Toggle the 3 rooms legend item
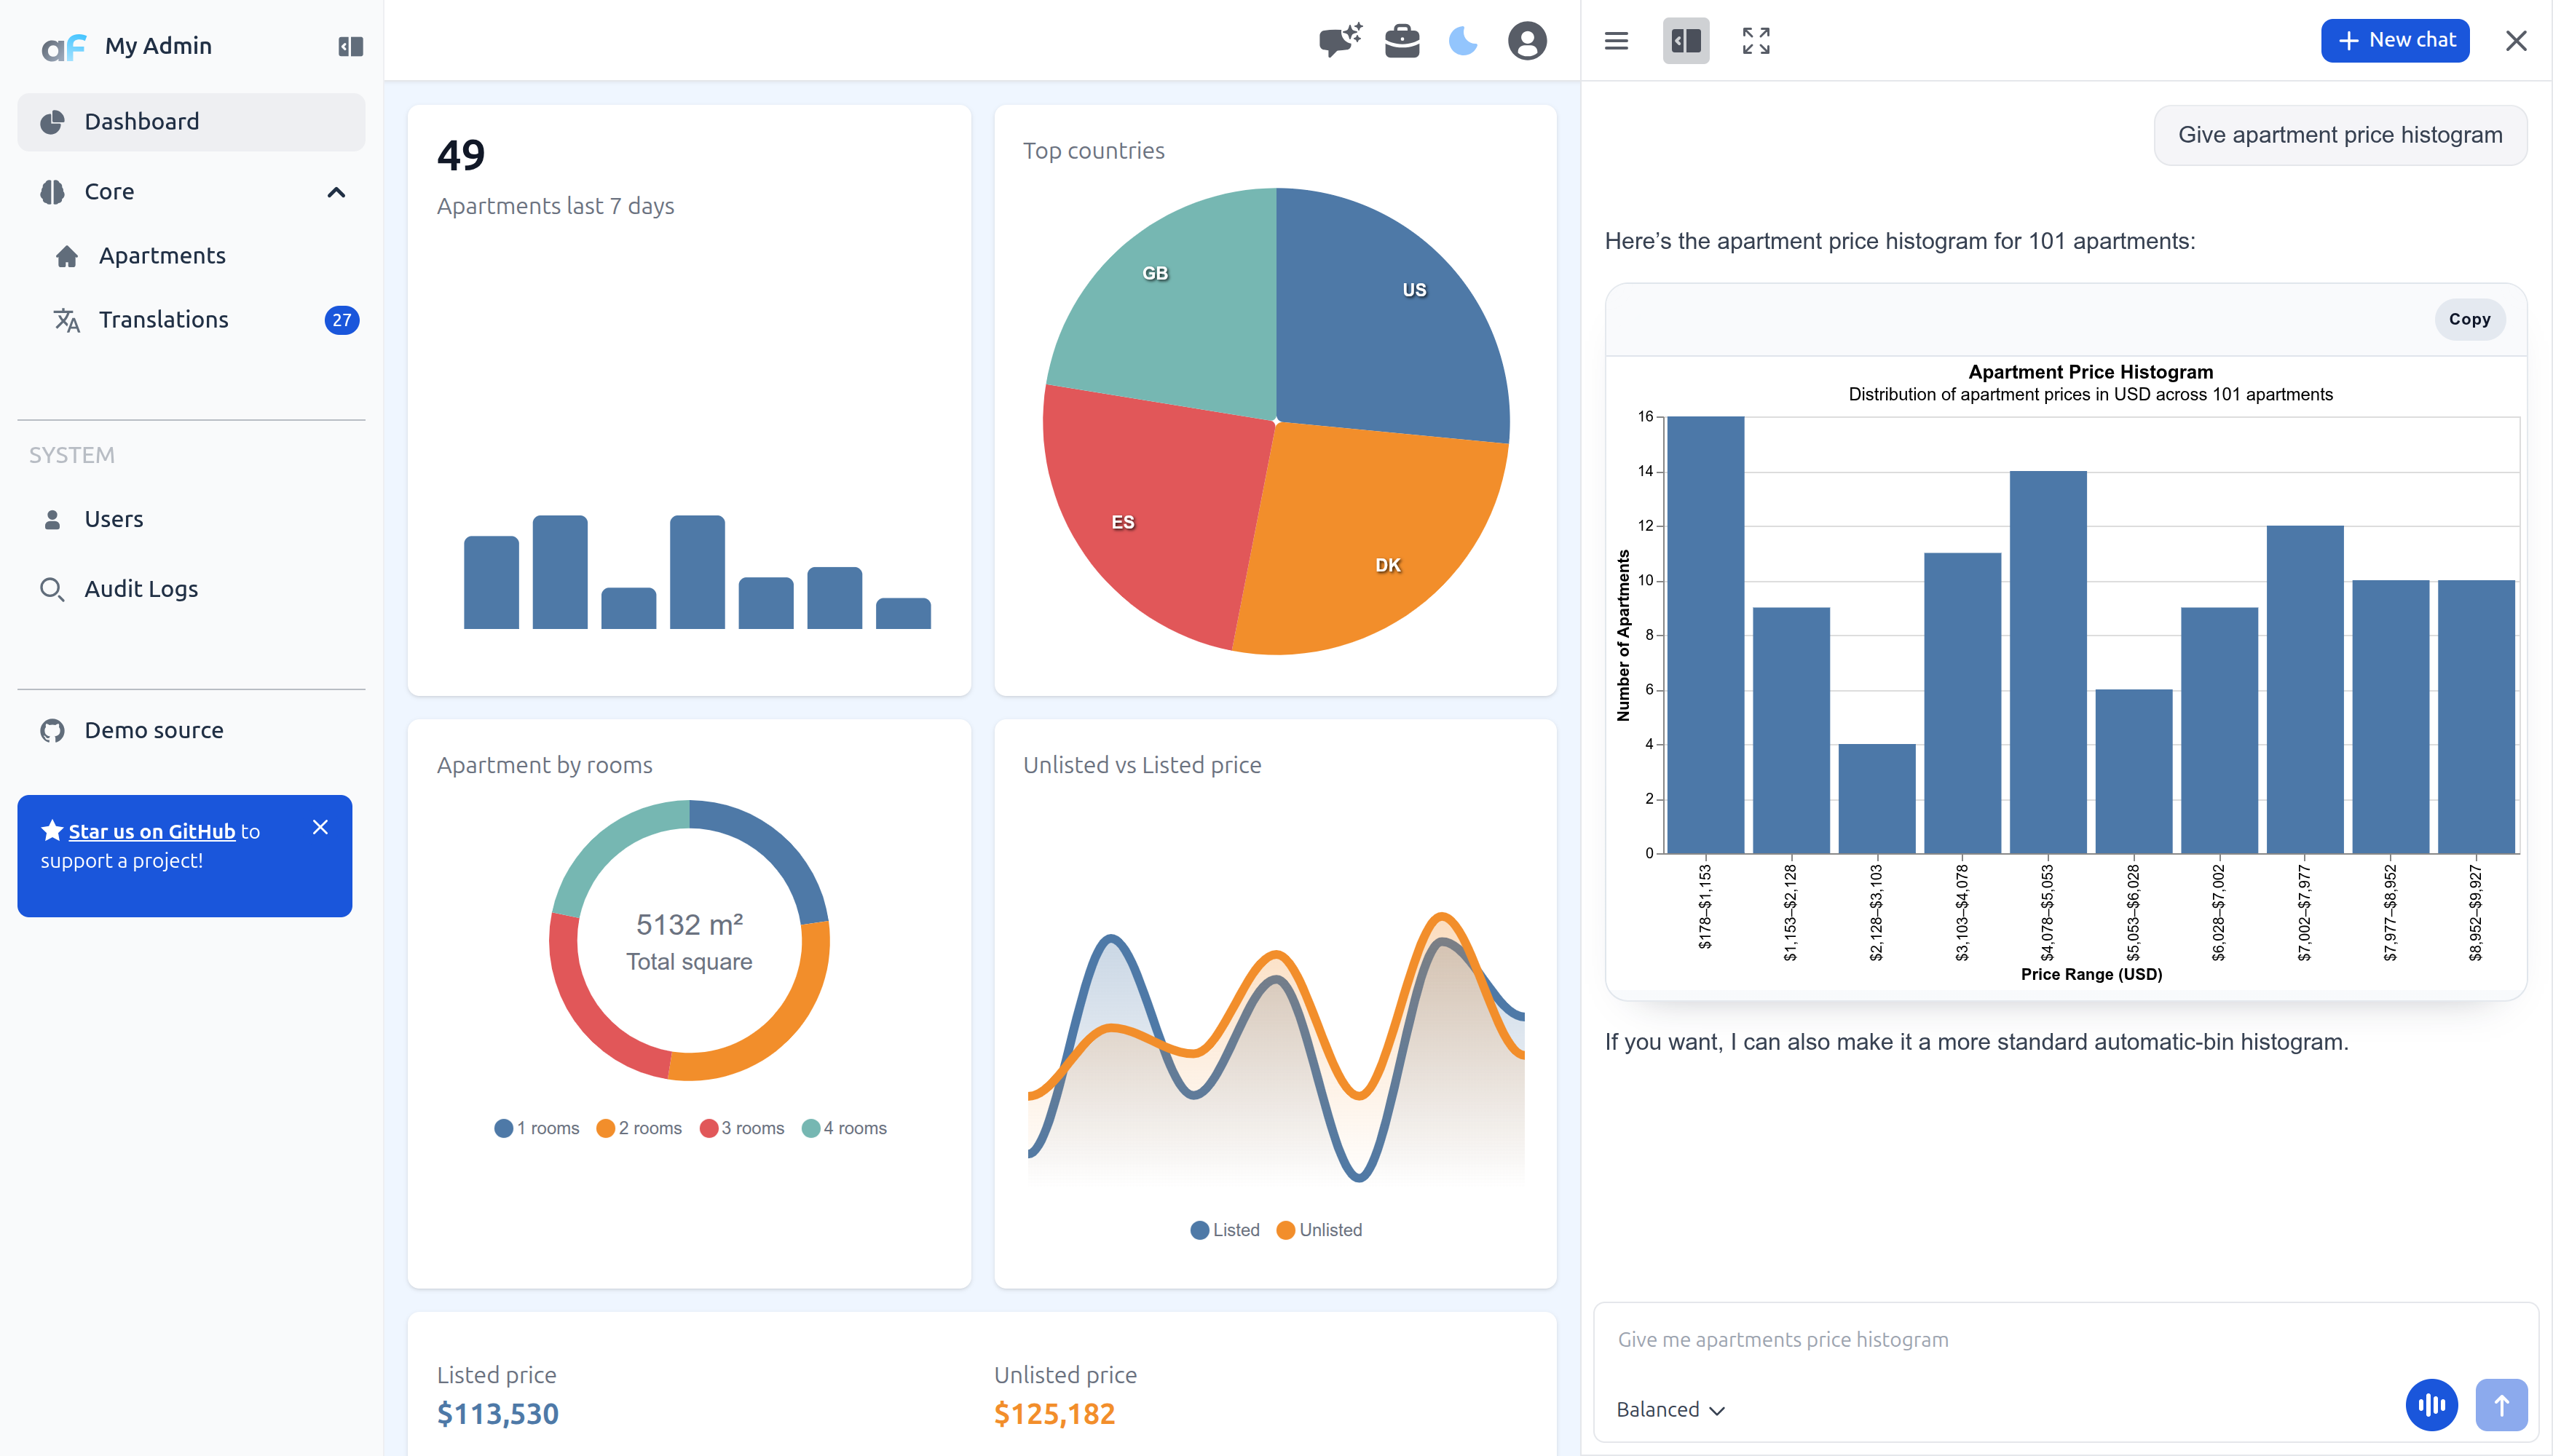2553x1456 pixels. point(742,1128)
